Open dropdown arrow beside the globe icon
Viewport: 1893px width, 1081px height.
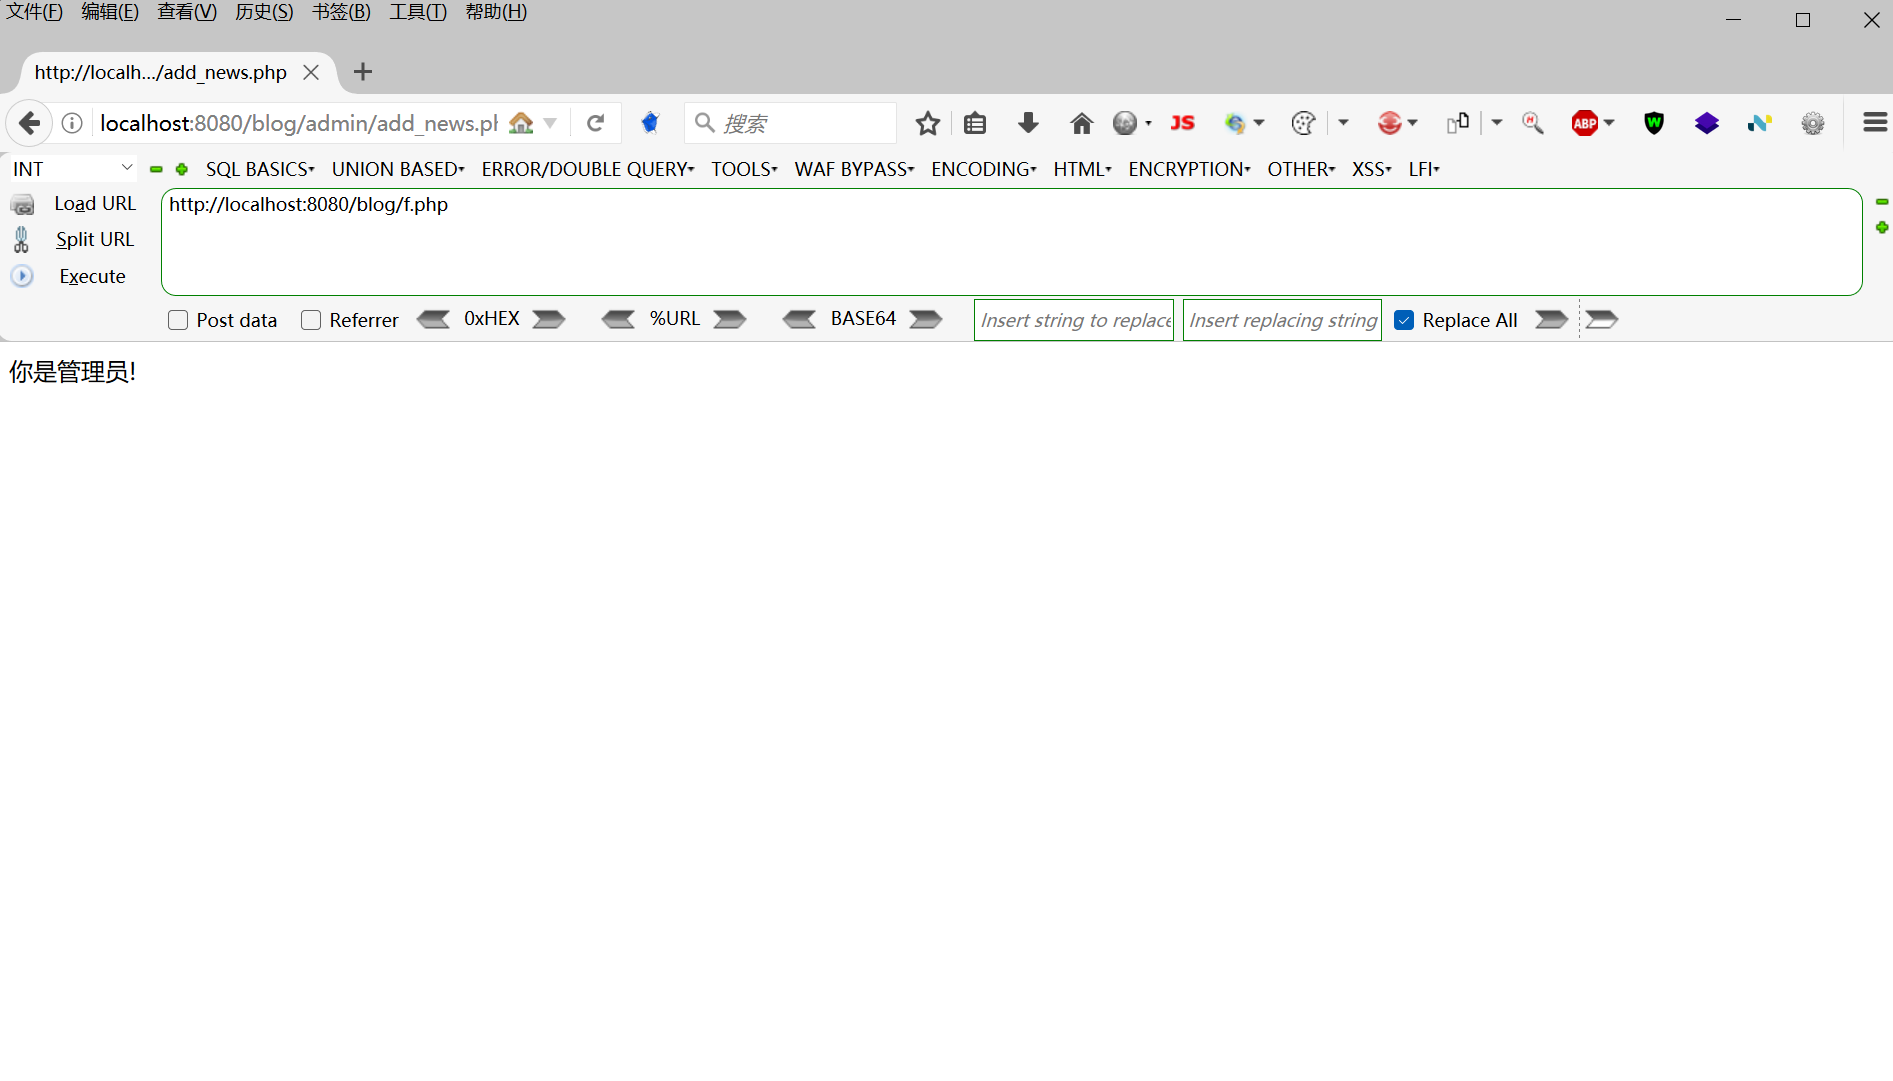tap(1148, 123)
